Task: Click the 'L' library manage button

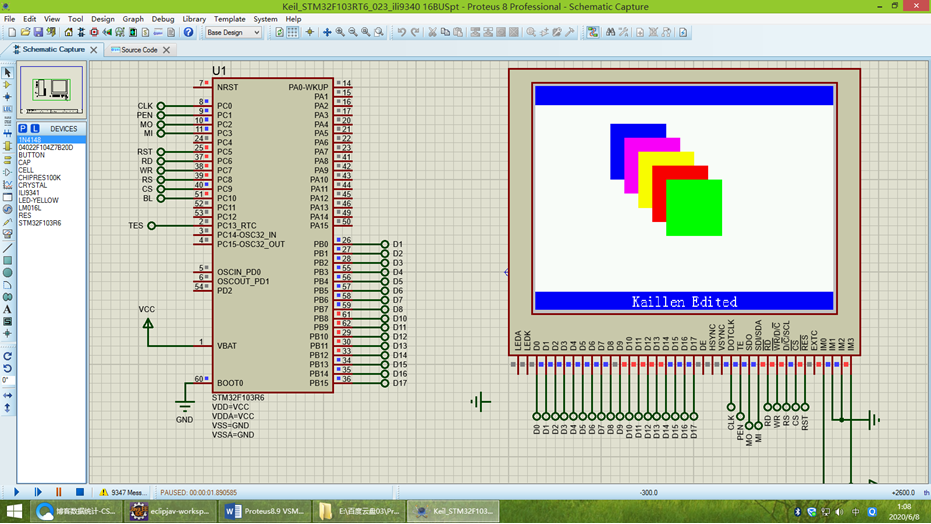Action: (x=35, y=129)
